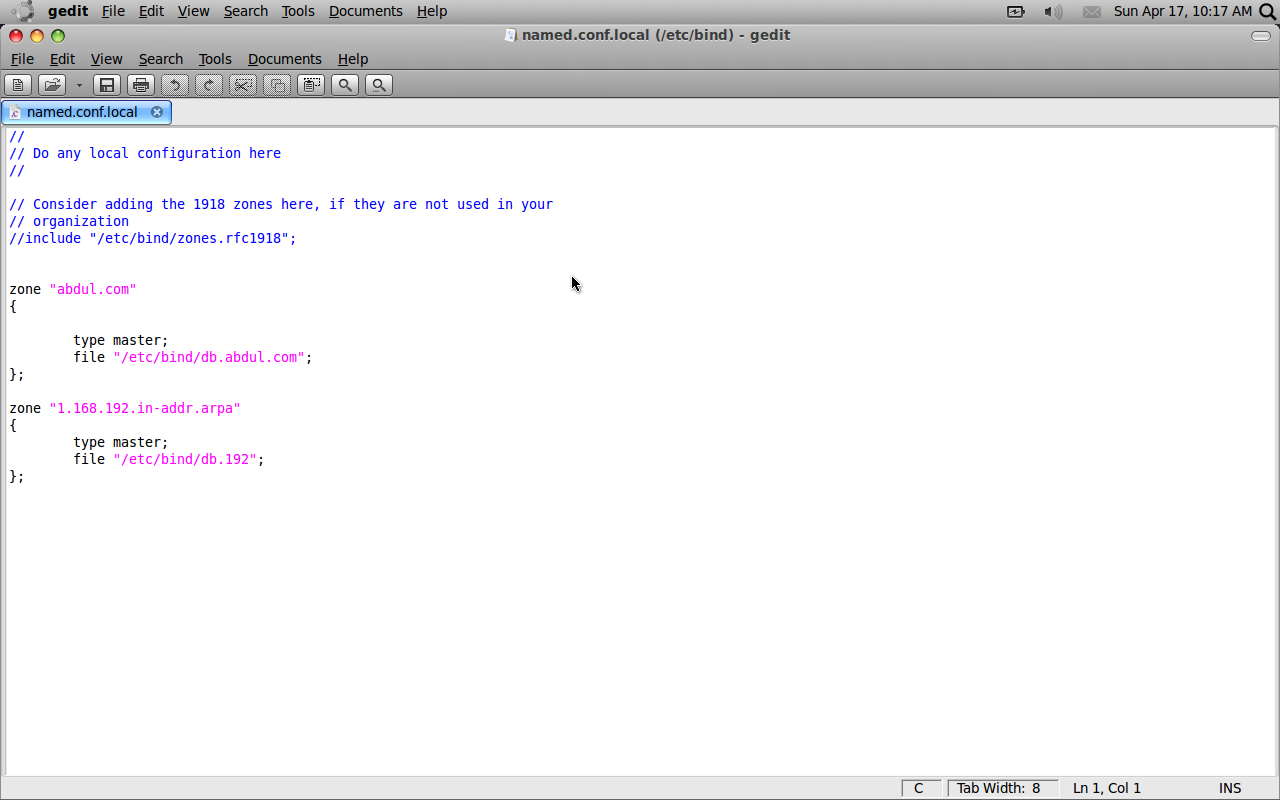Image resolution: width=1280 pixels, height=800 pixels.
Task: Click the INS insert mode indicator
Action: (x=1230, y=788)
